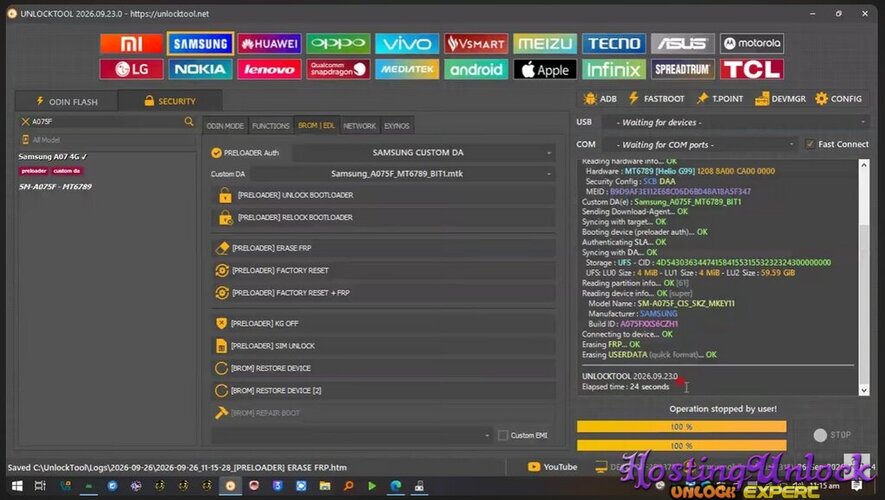This screenshot has height=500, width=885.
Task: Open the ODIN MODE tab
Action: coord(225,126)
